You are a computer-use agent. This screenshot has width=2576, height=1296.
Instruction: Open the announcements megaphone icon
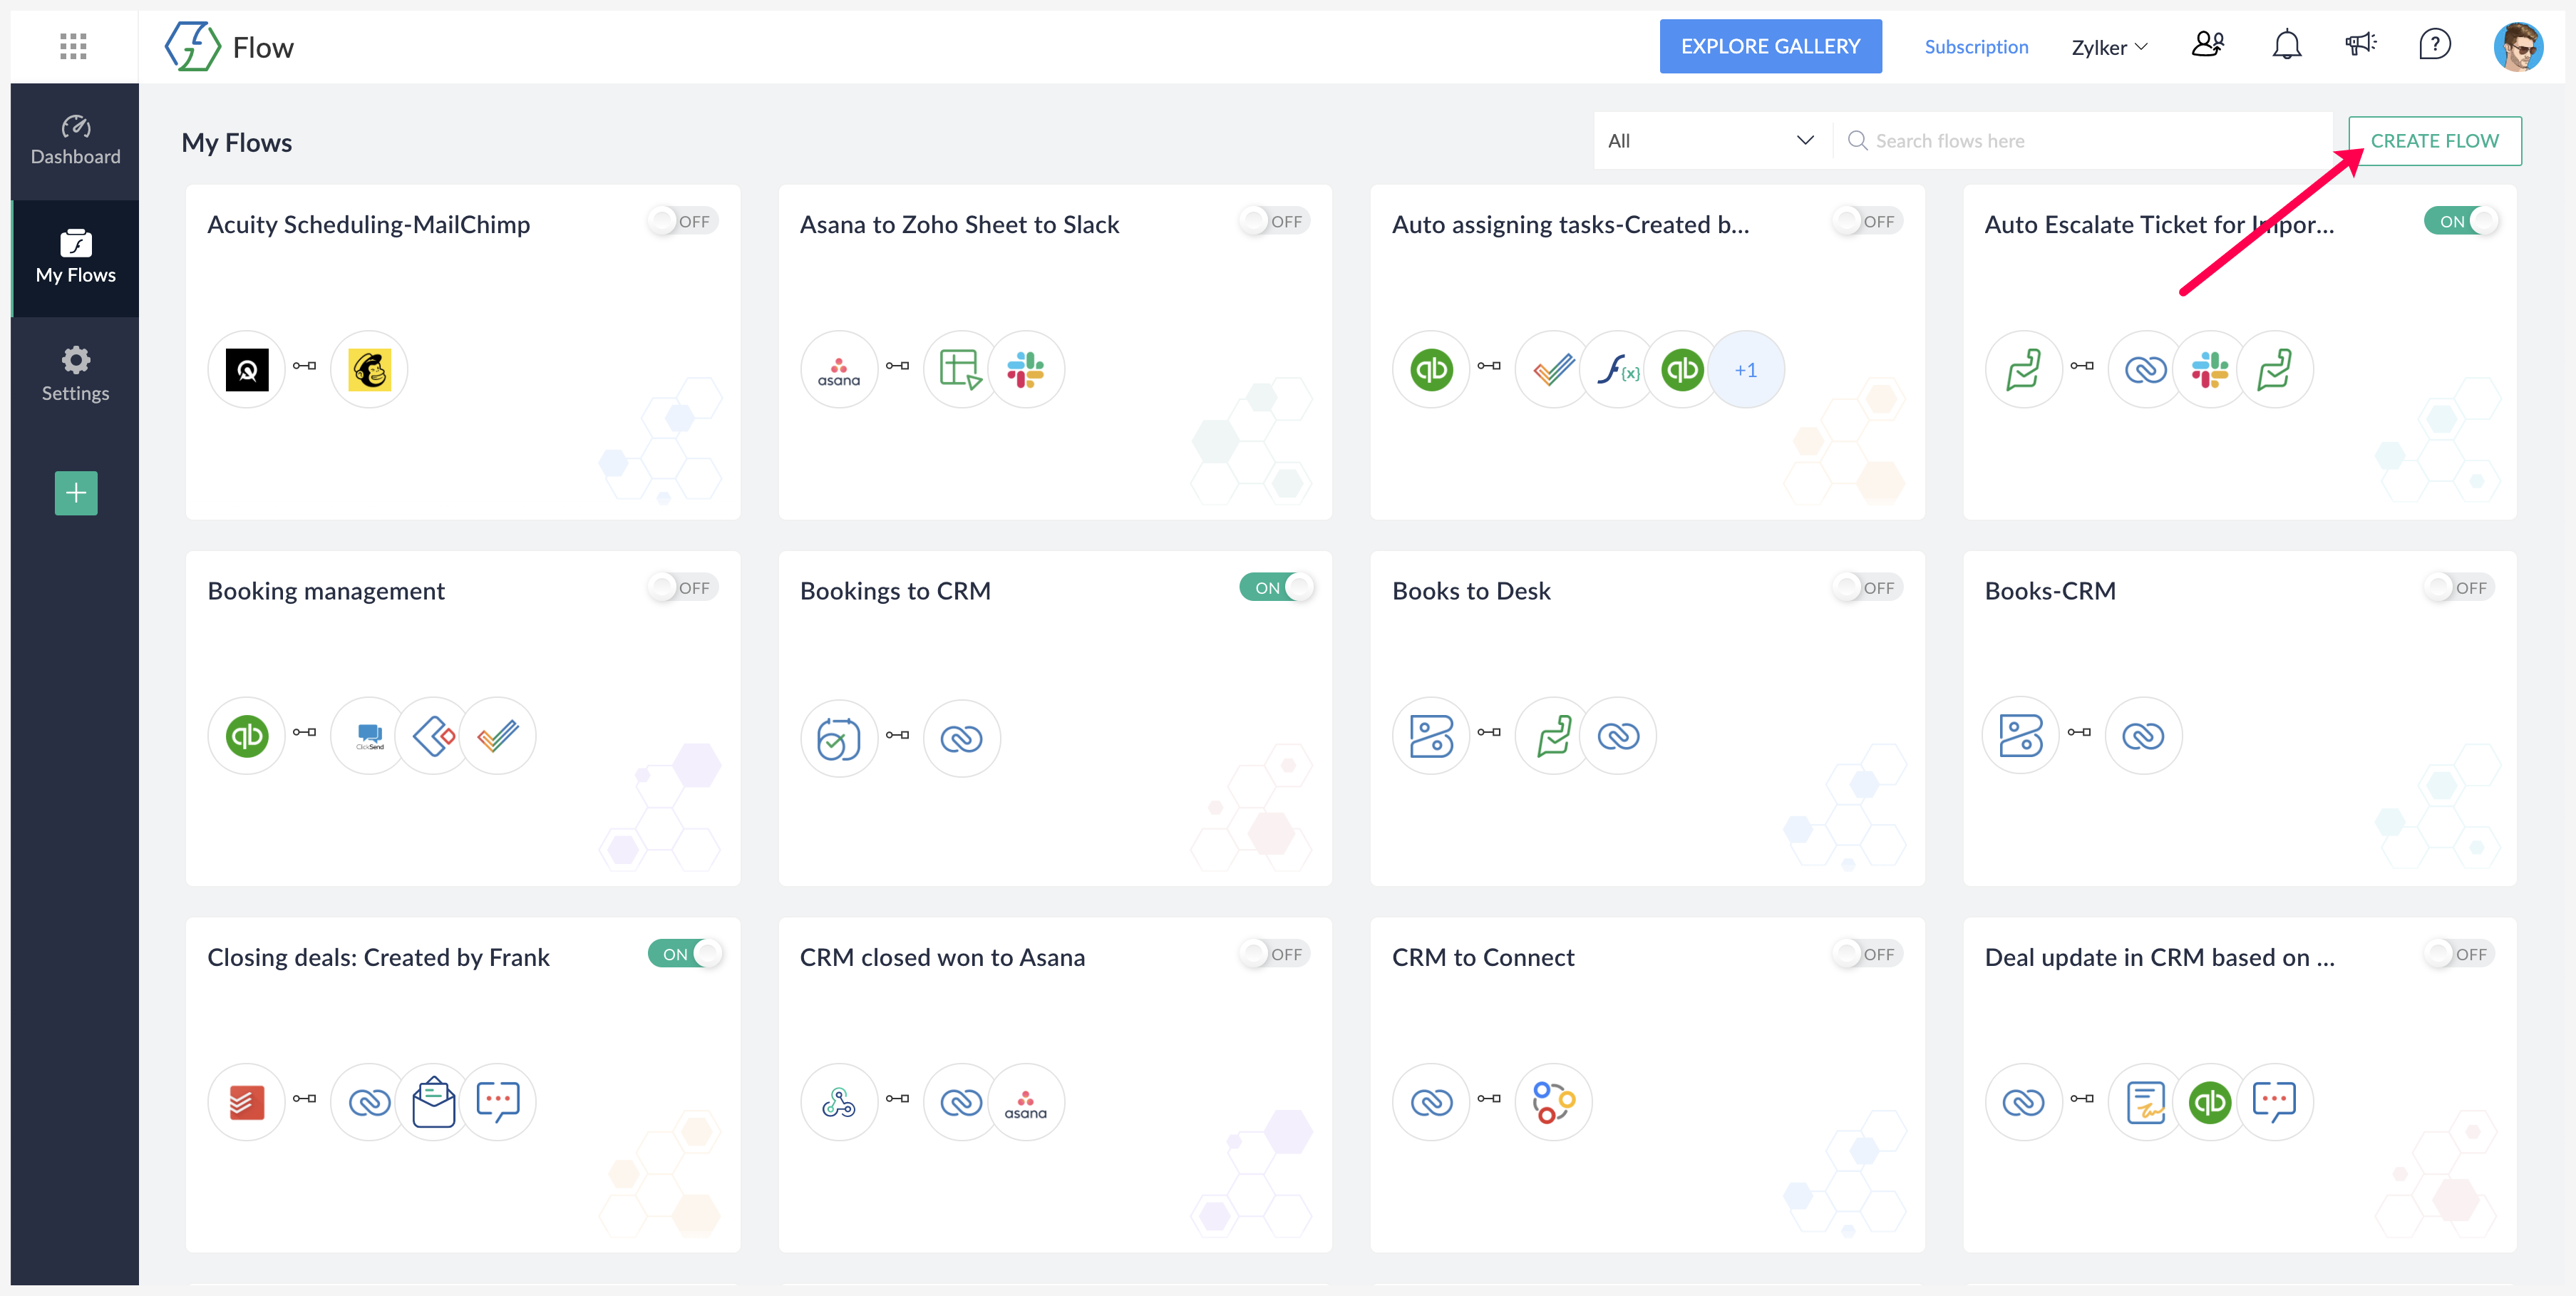pyautogui.click(x=2360, y=45)
